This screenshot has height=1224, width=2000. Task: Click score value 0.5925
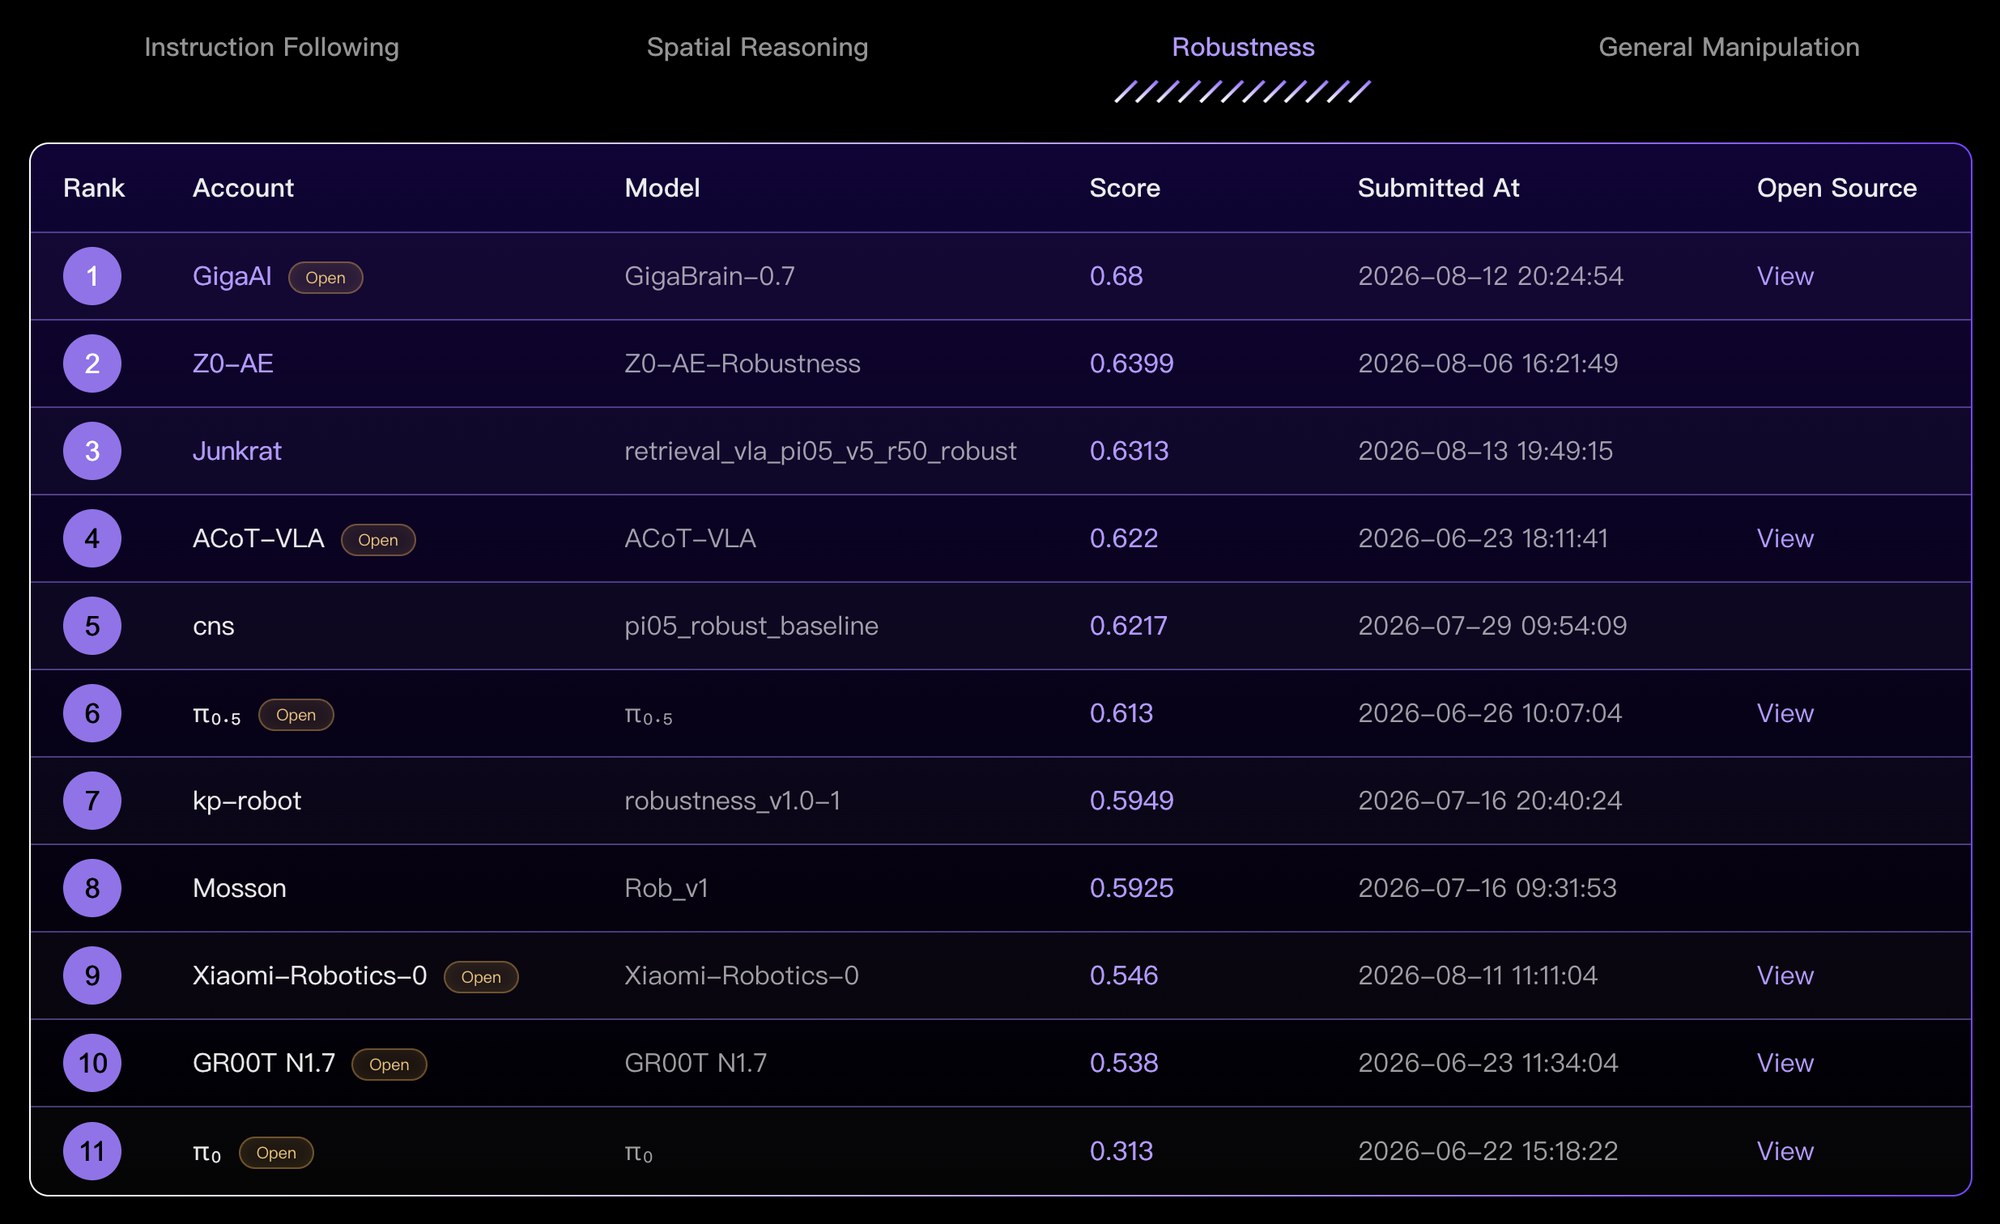coord(1131,888)
